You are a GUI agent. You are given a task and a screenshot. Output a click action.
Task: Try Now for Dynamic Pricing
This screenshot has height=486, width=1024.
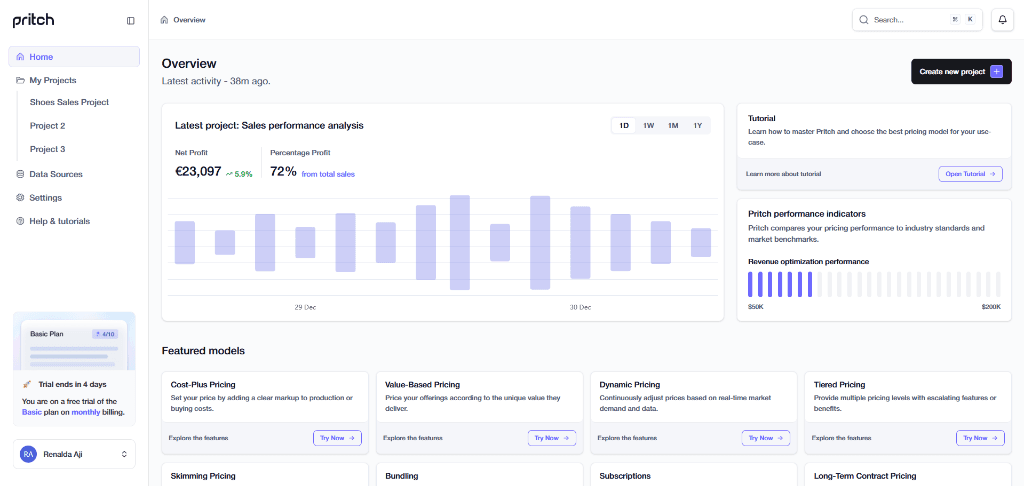pos(765,438)
